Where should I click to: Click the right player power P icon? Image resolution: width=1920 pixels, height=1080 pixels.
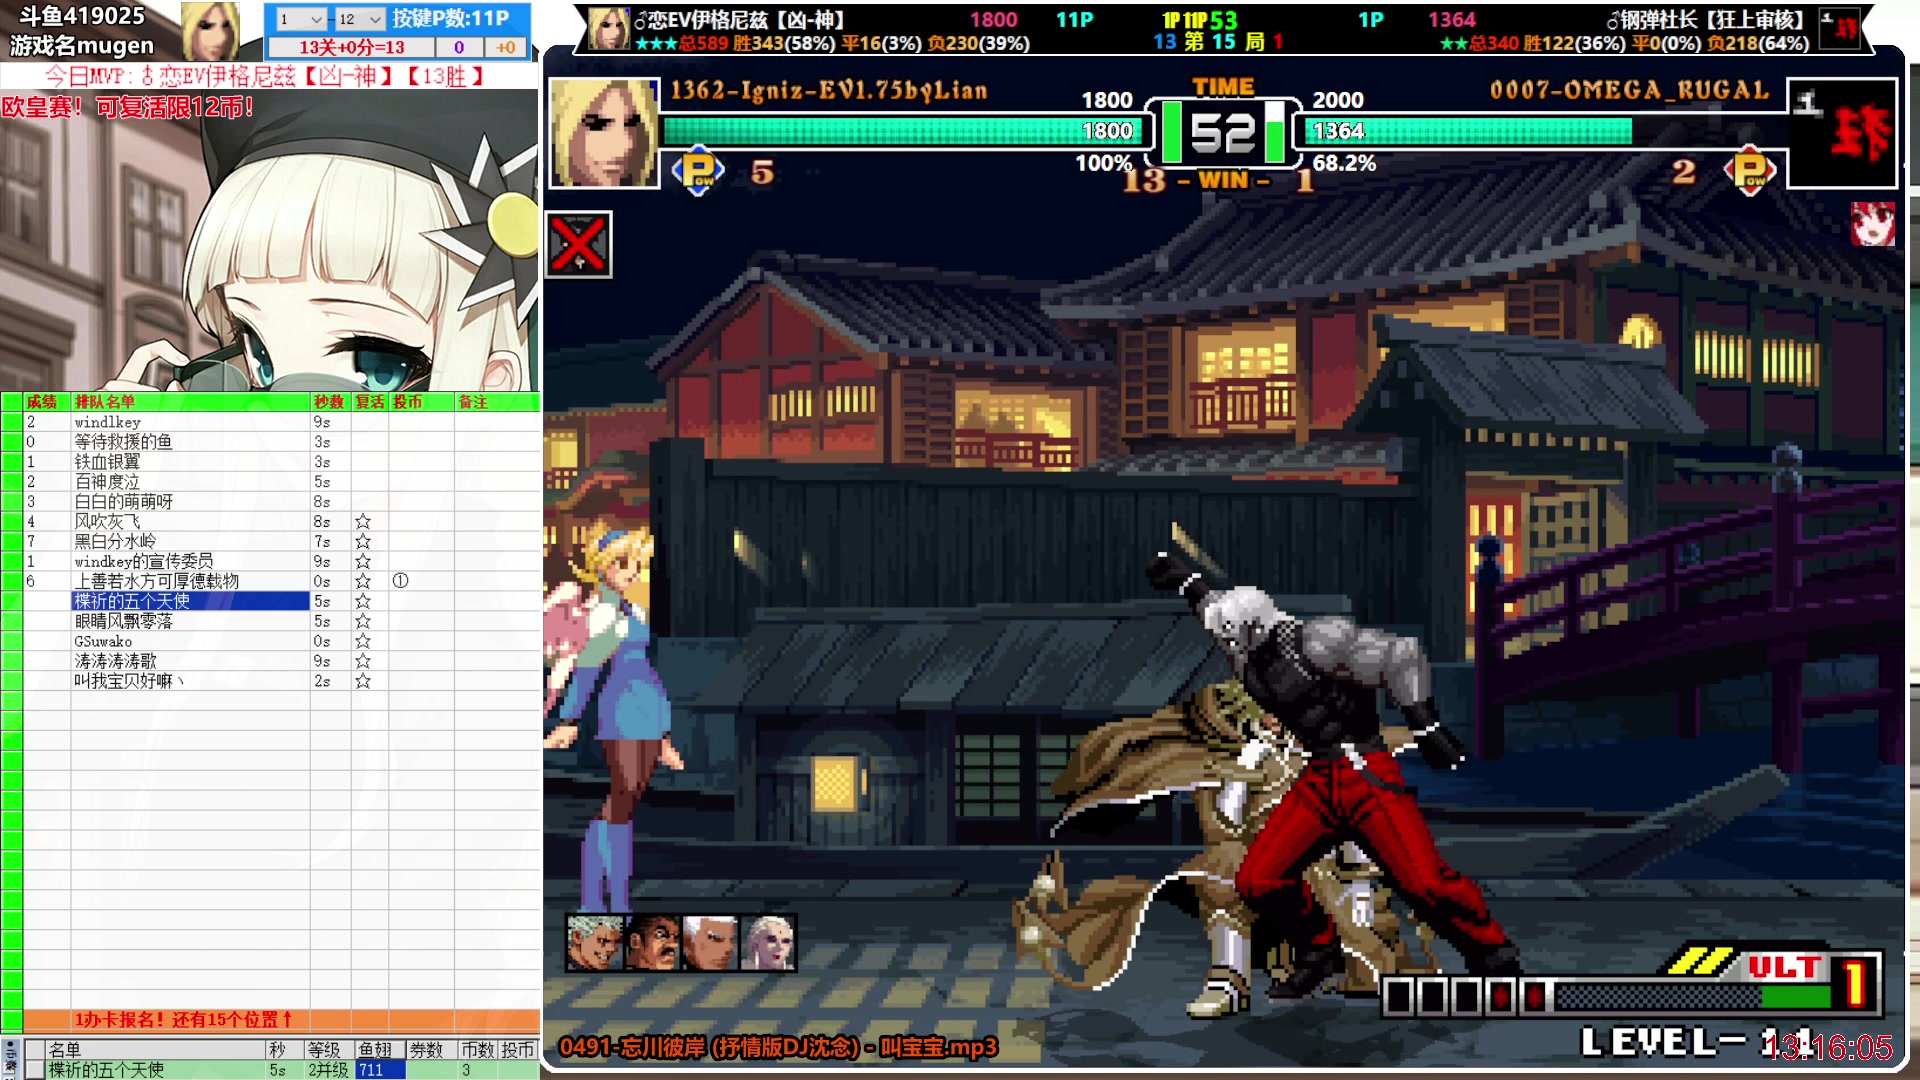1750,171
